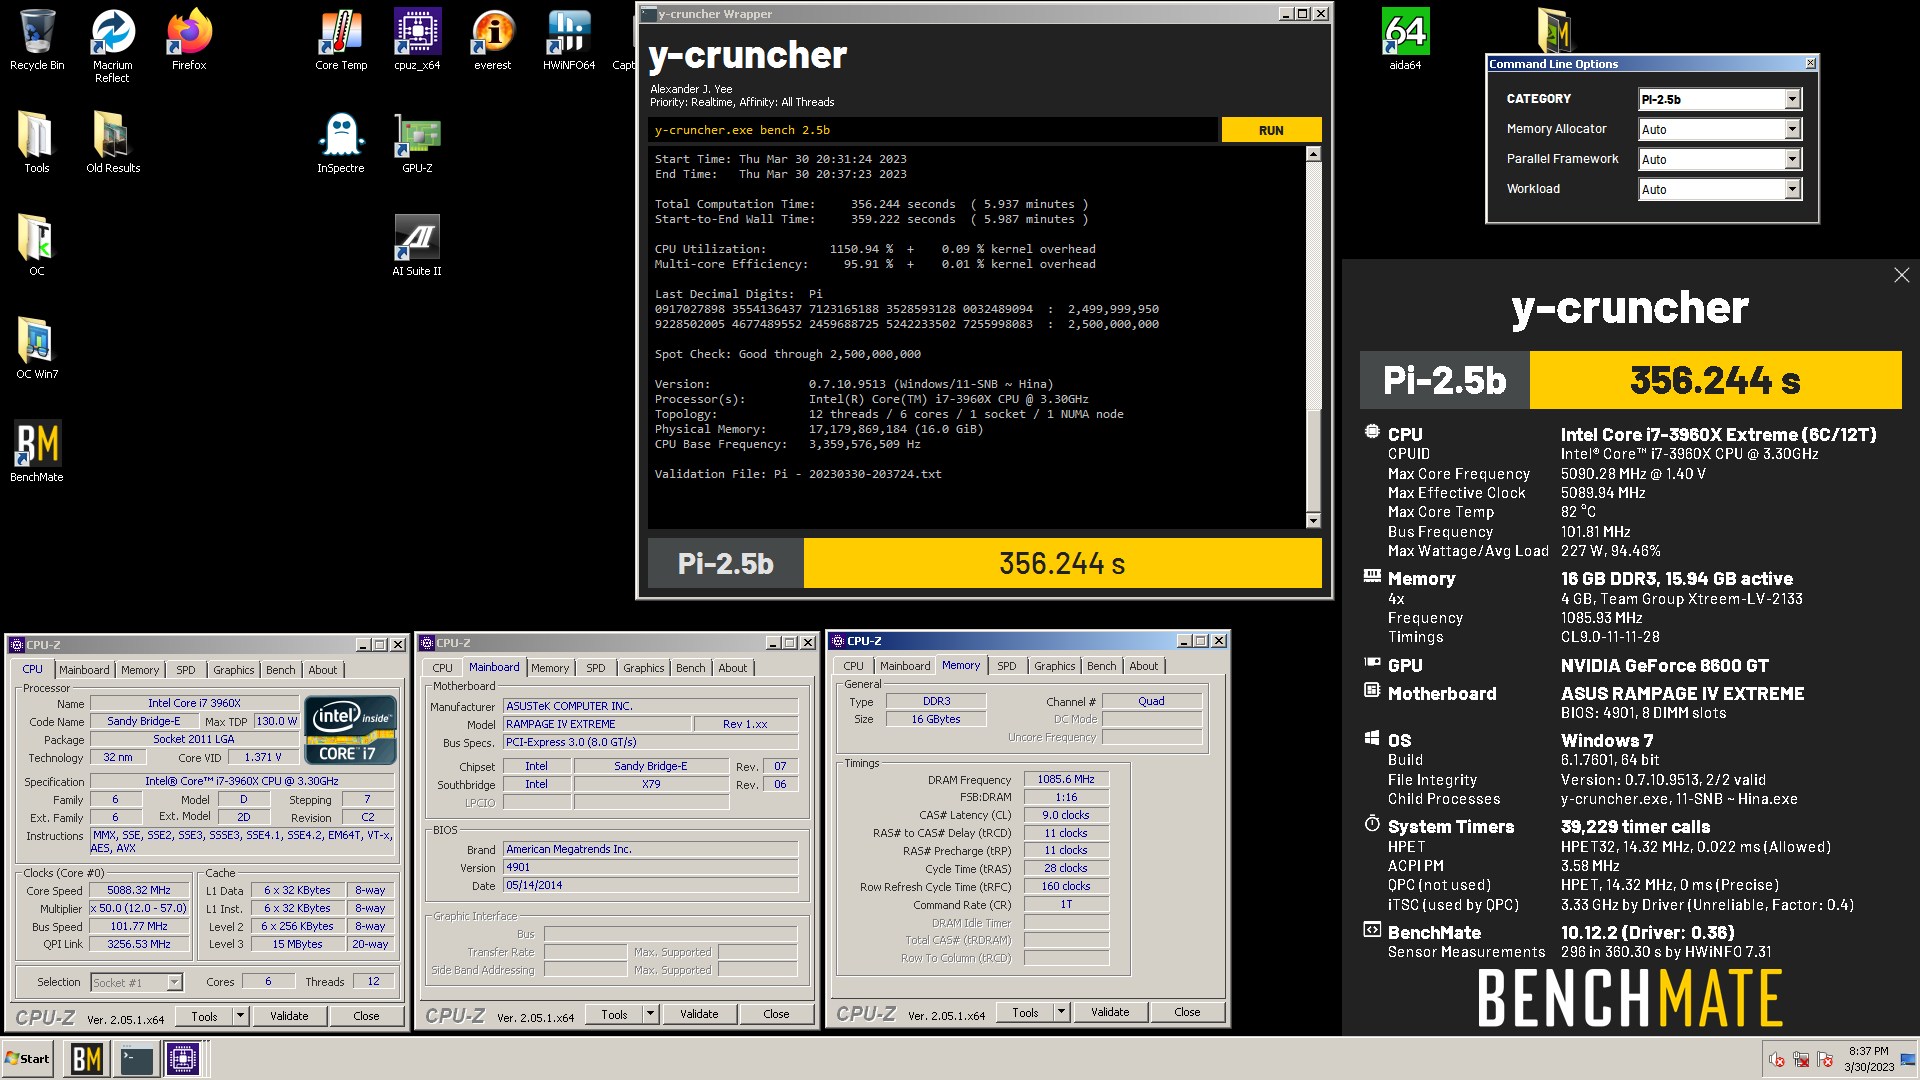
Task: Click the Intel Core i7 3960X name field
Action: tap(194, 703)
